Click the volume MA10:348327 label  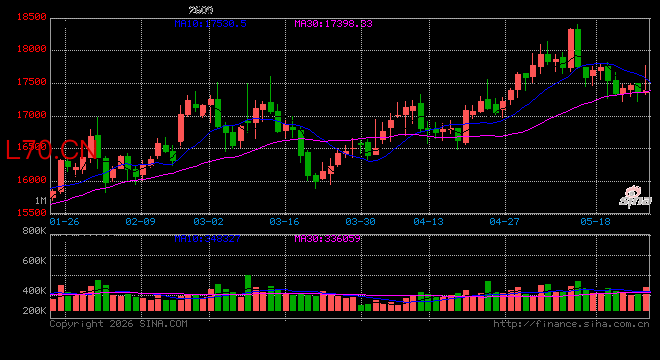[208, 239]
